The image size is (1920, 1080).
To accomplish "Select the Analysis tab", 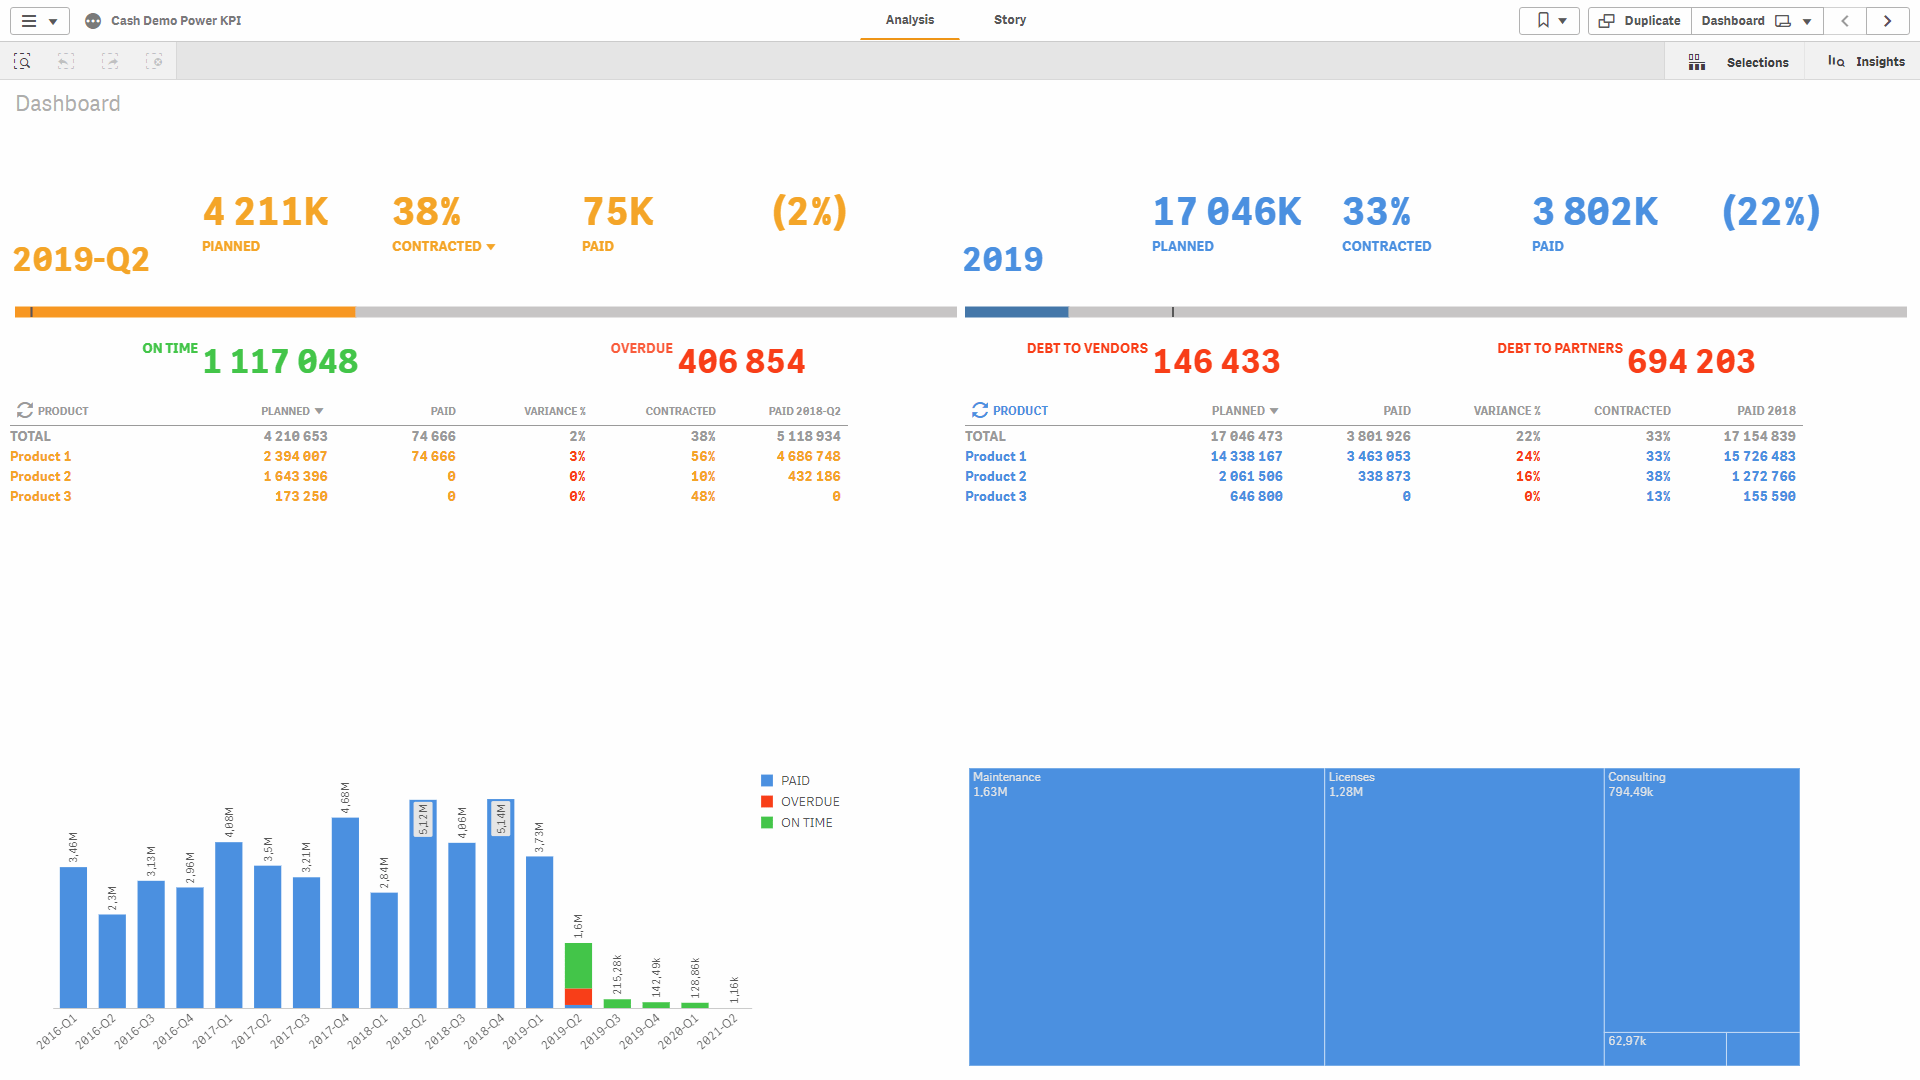I will pos(909,20).
